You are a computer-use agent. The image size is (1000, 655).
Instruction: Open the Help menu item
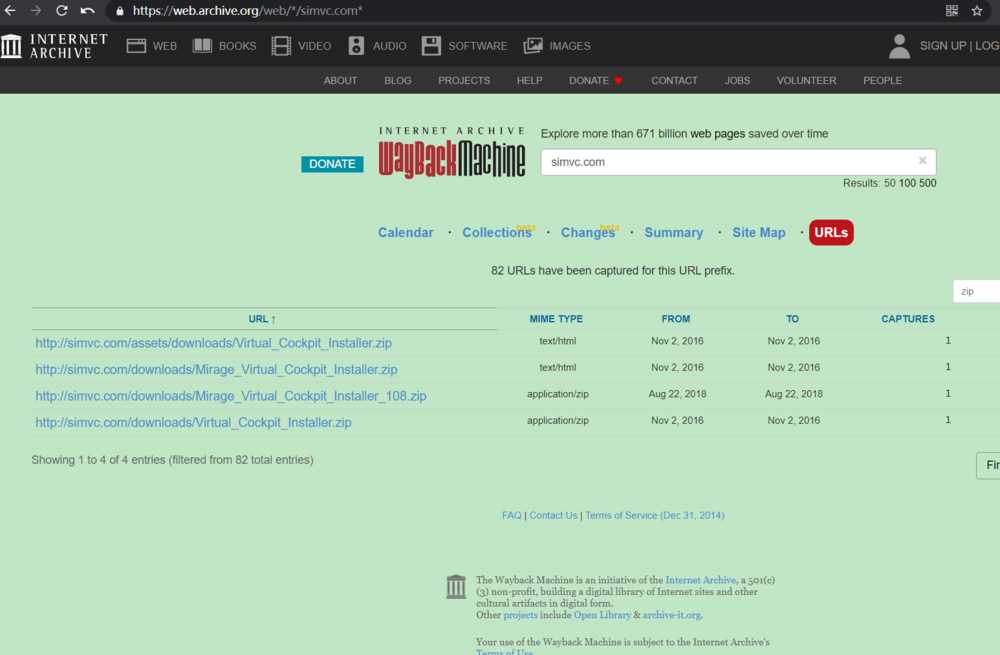[x=529, y=80]
